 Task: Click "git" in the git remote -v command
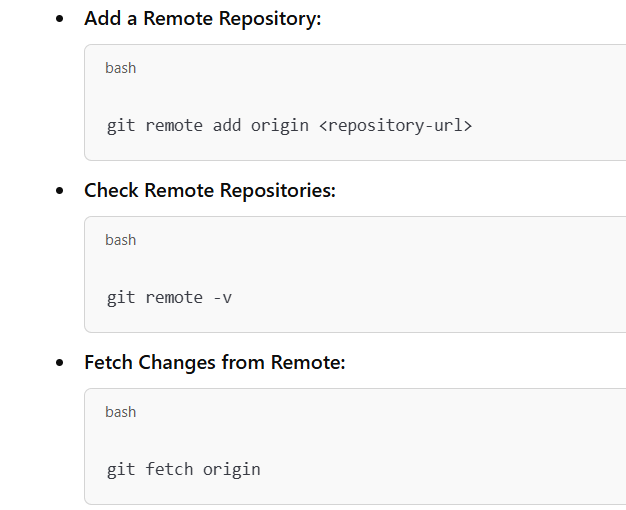point(121,298)
